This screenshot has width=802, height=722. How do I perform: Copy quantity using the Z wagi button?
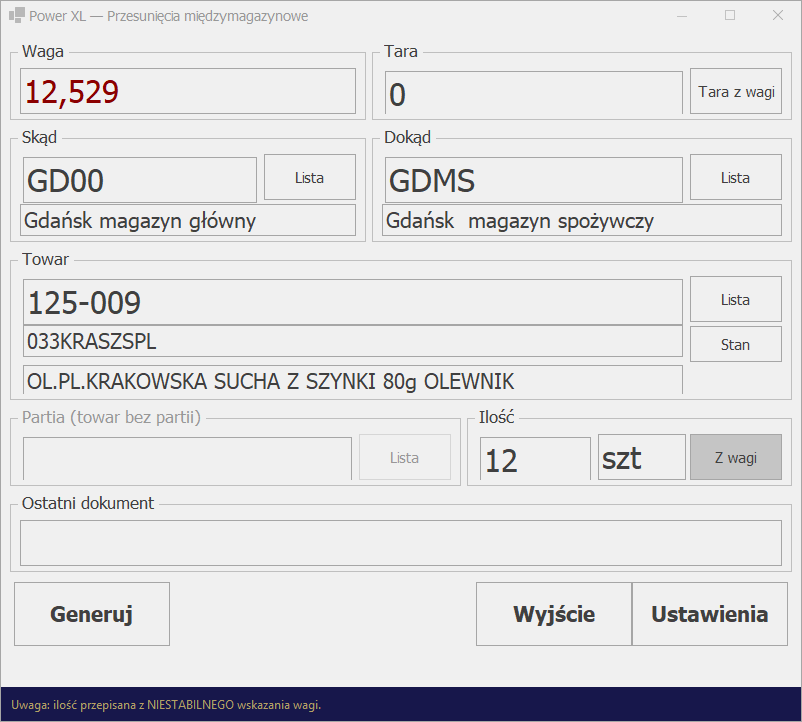736,457
